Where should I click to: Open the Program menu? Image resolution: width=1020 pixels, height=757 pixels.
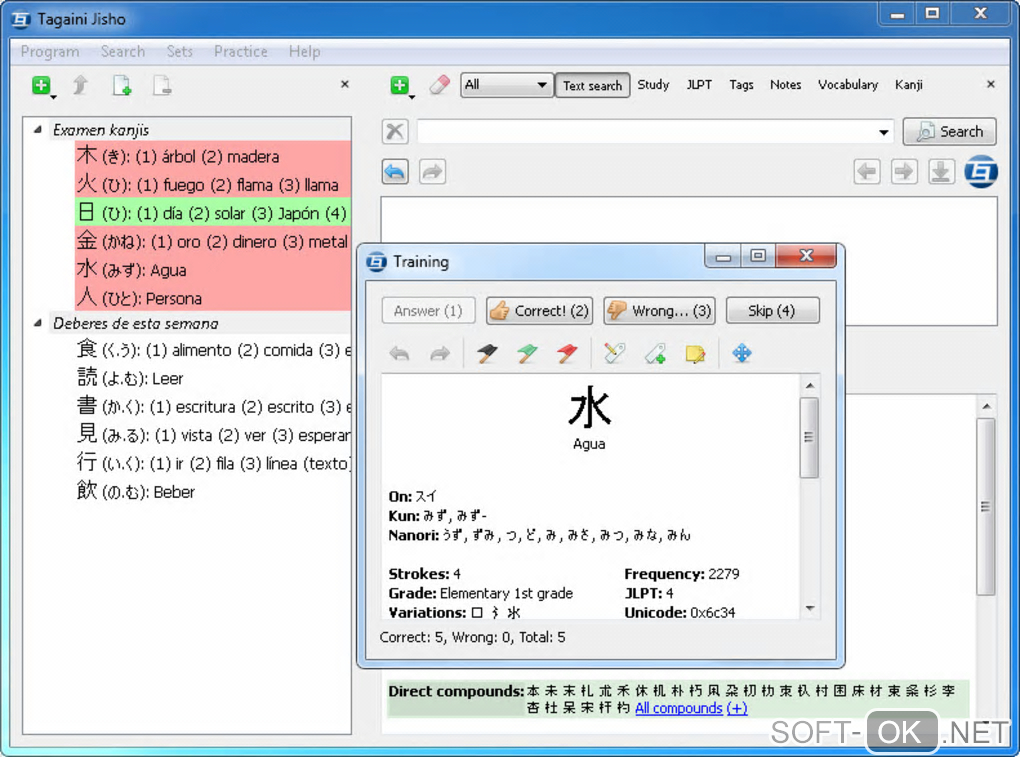(50, 51)
